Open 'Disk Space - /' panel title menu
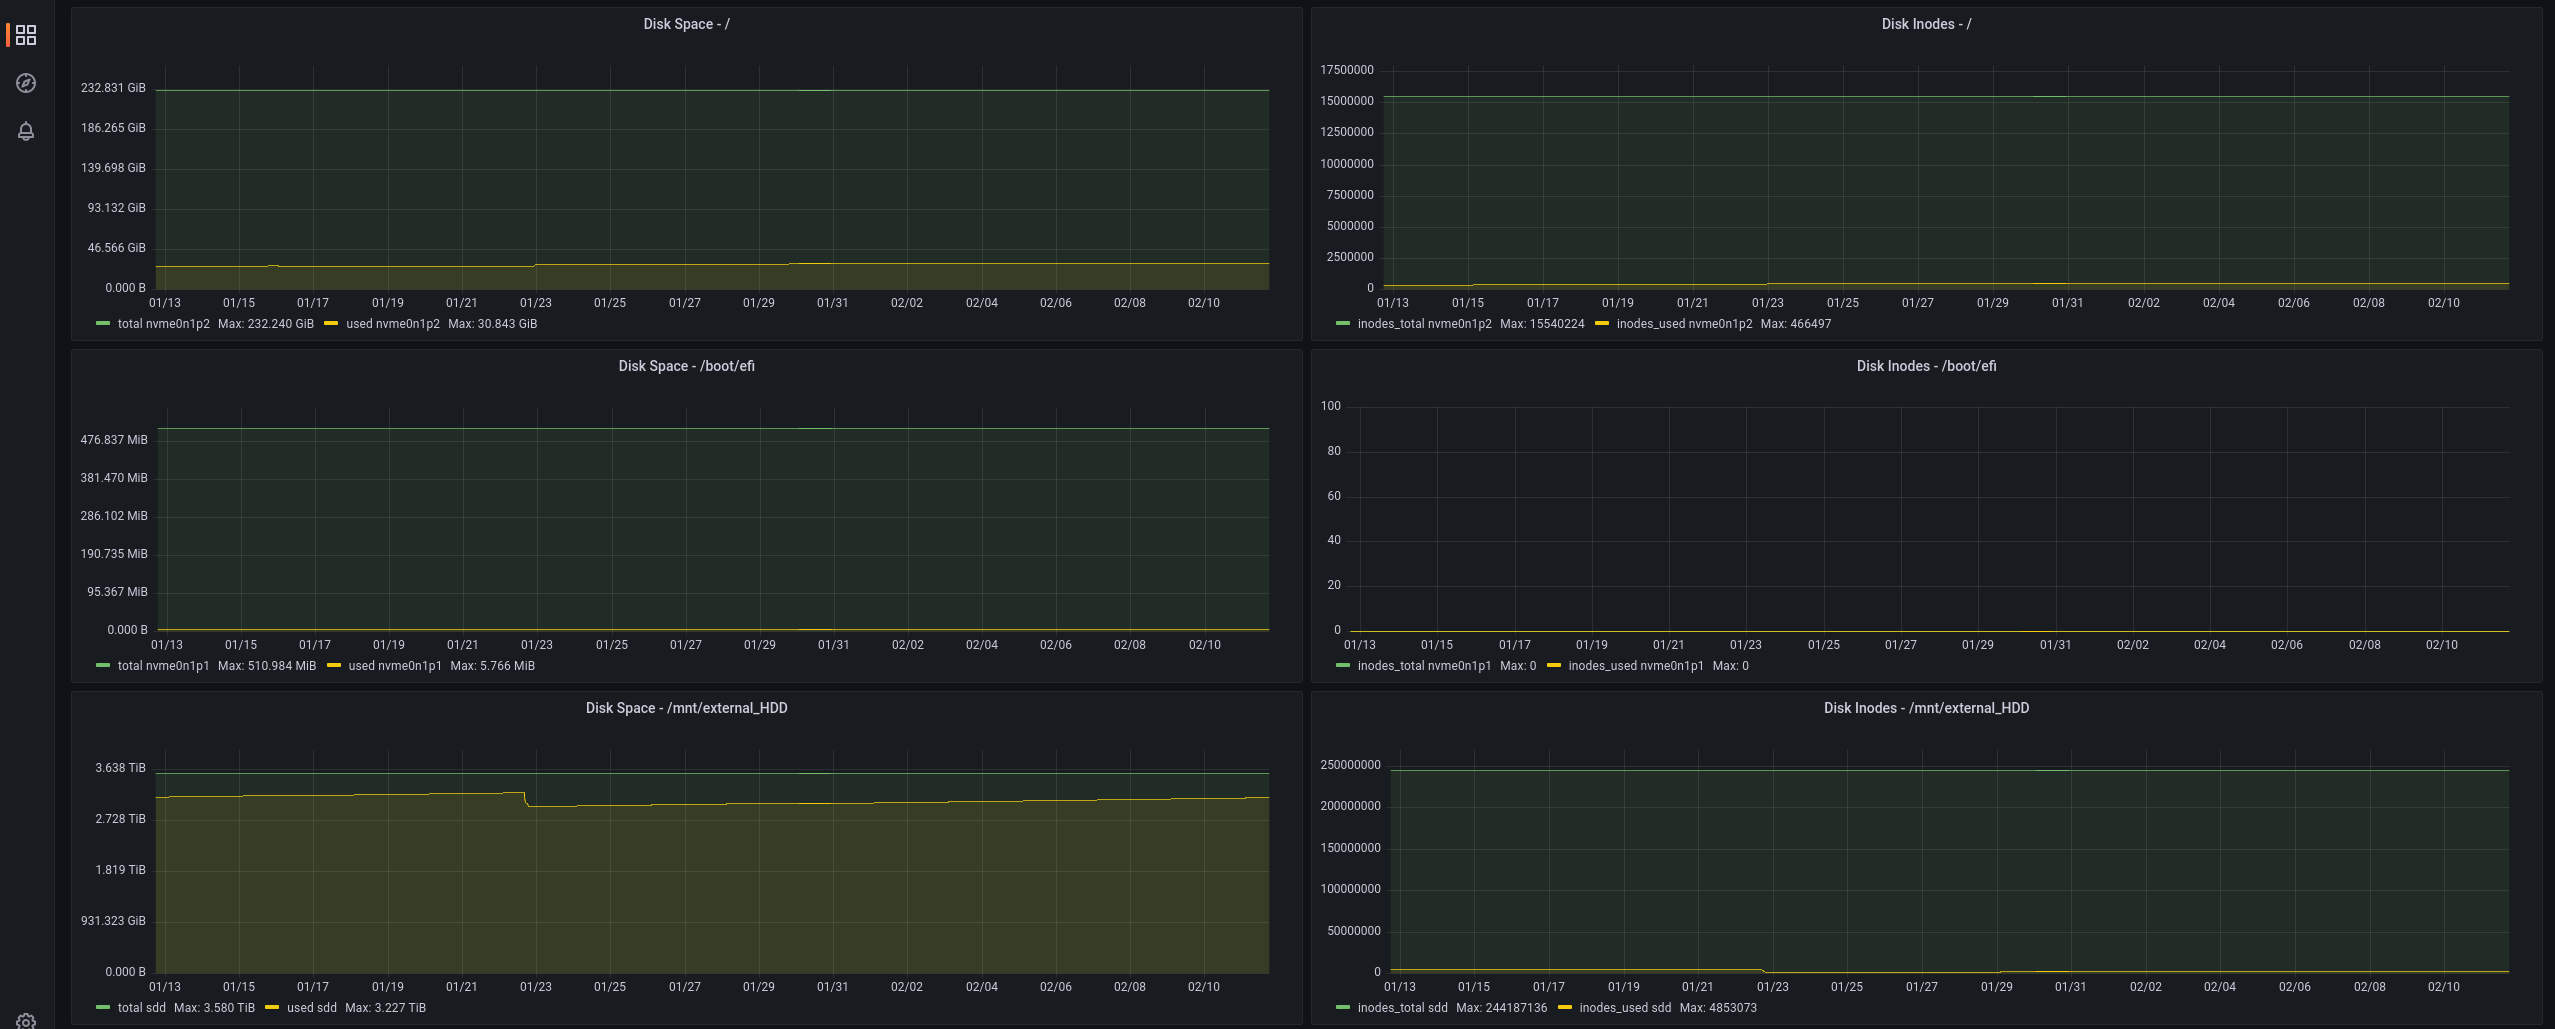 (686, 24)
